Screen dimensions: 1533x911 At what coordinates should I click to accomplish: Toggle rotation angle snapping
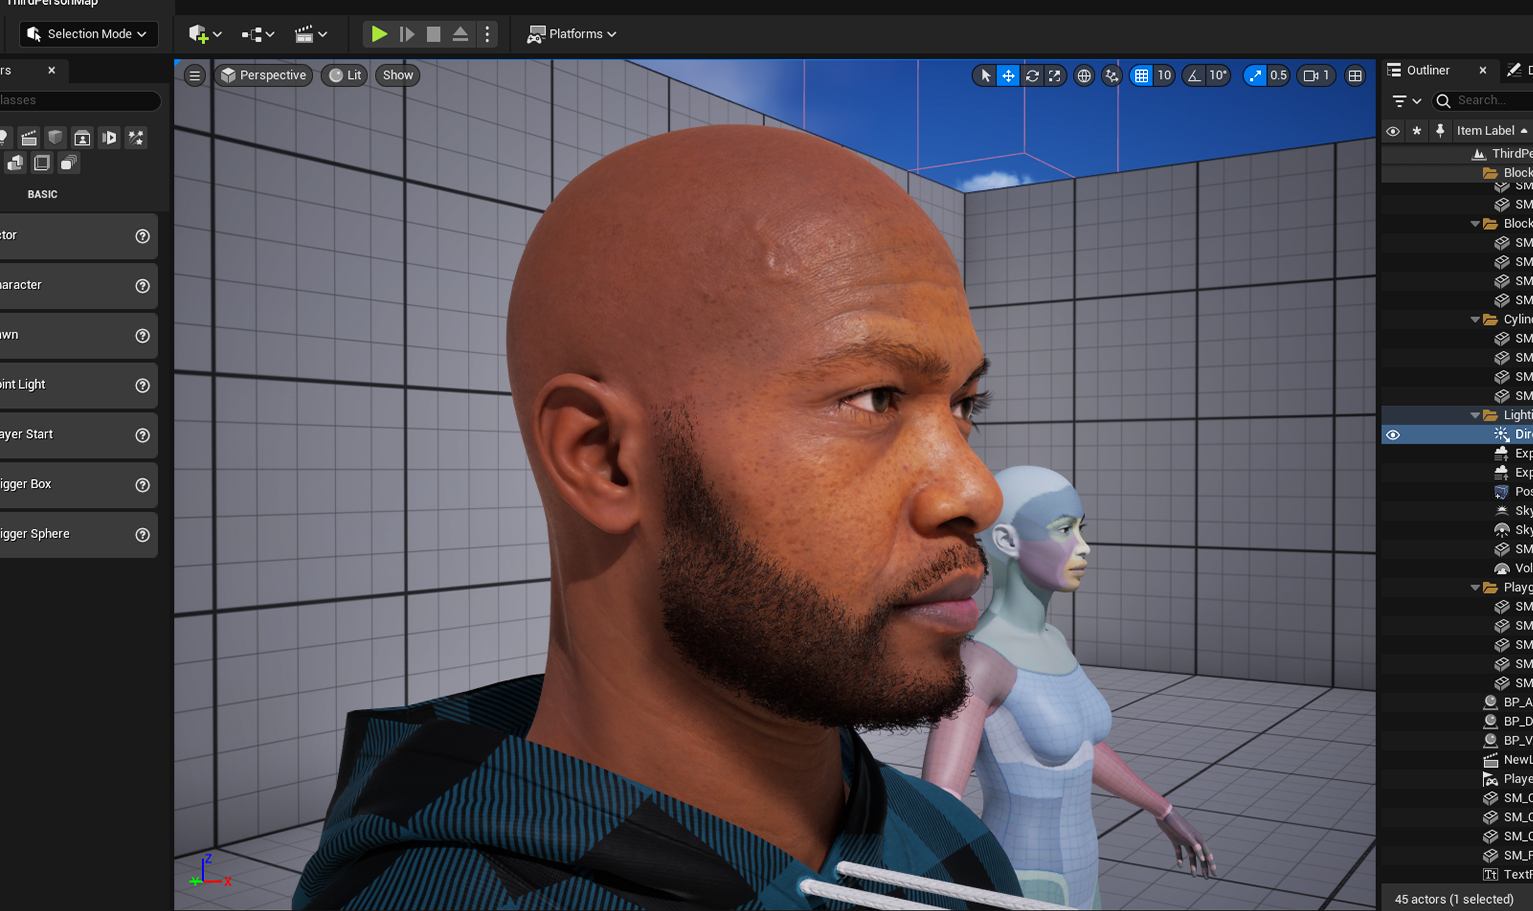[1196, 75]
